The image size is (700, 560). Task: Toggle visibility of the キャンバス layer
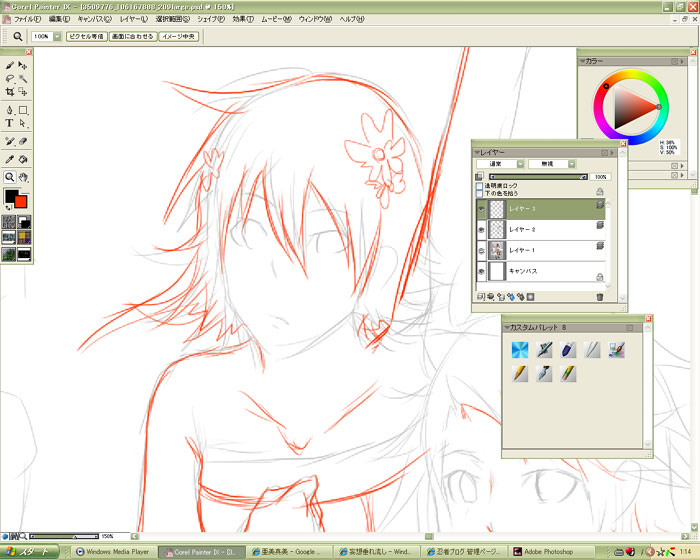pos(481,271)
